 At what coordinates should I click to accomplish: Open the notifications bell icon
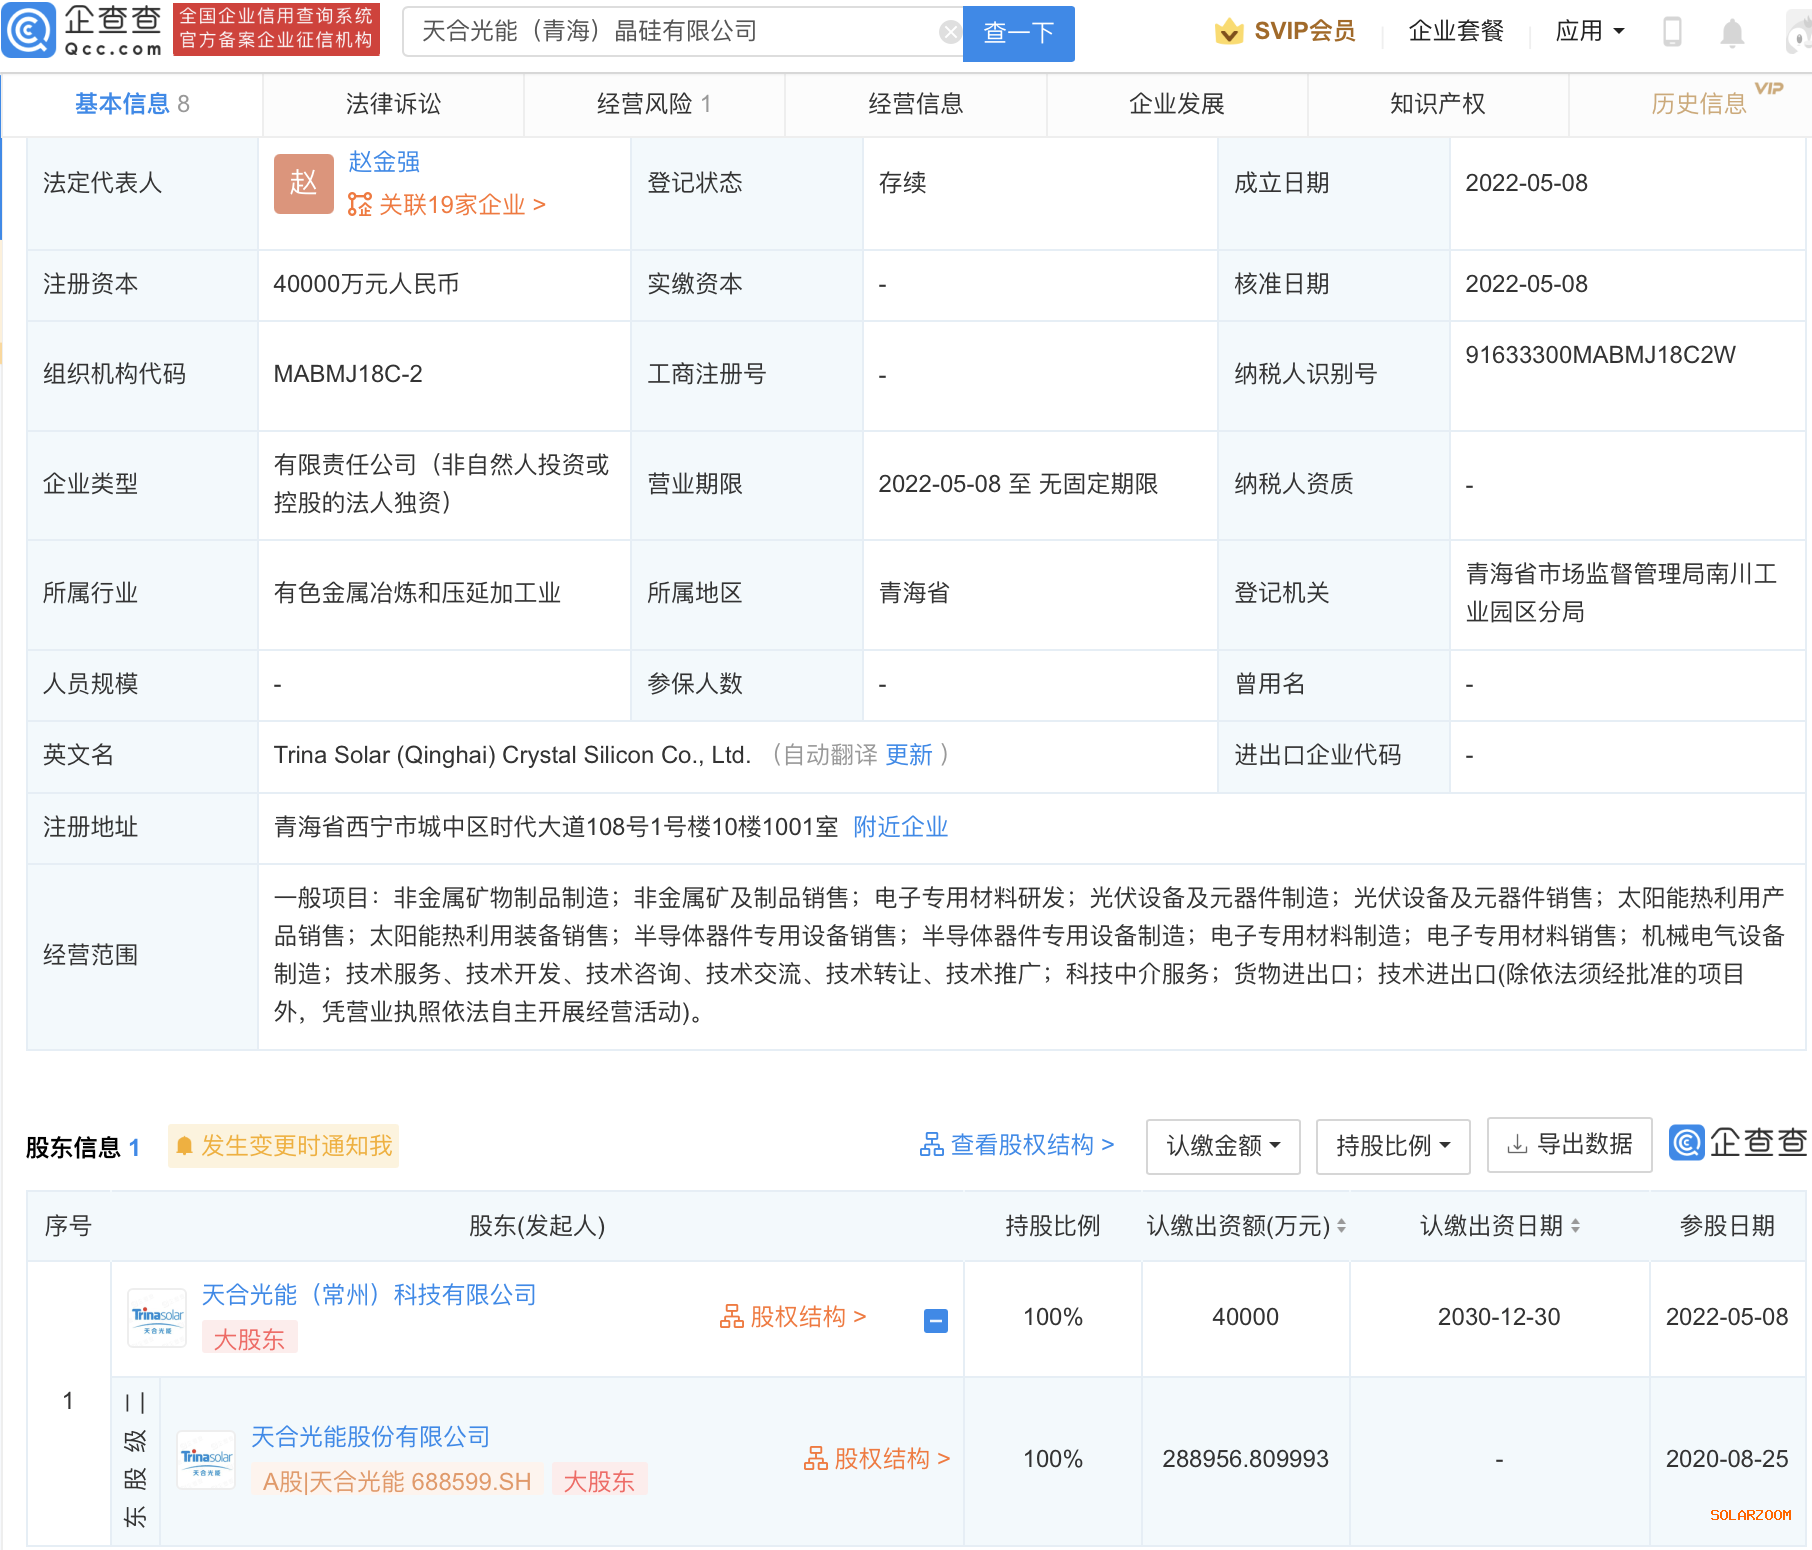coord(1732,33)
